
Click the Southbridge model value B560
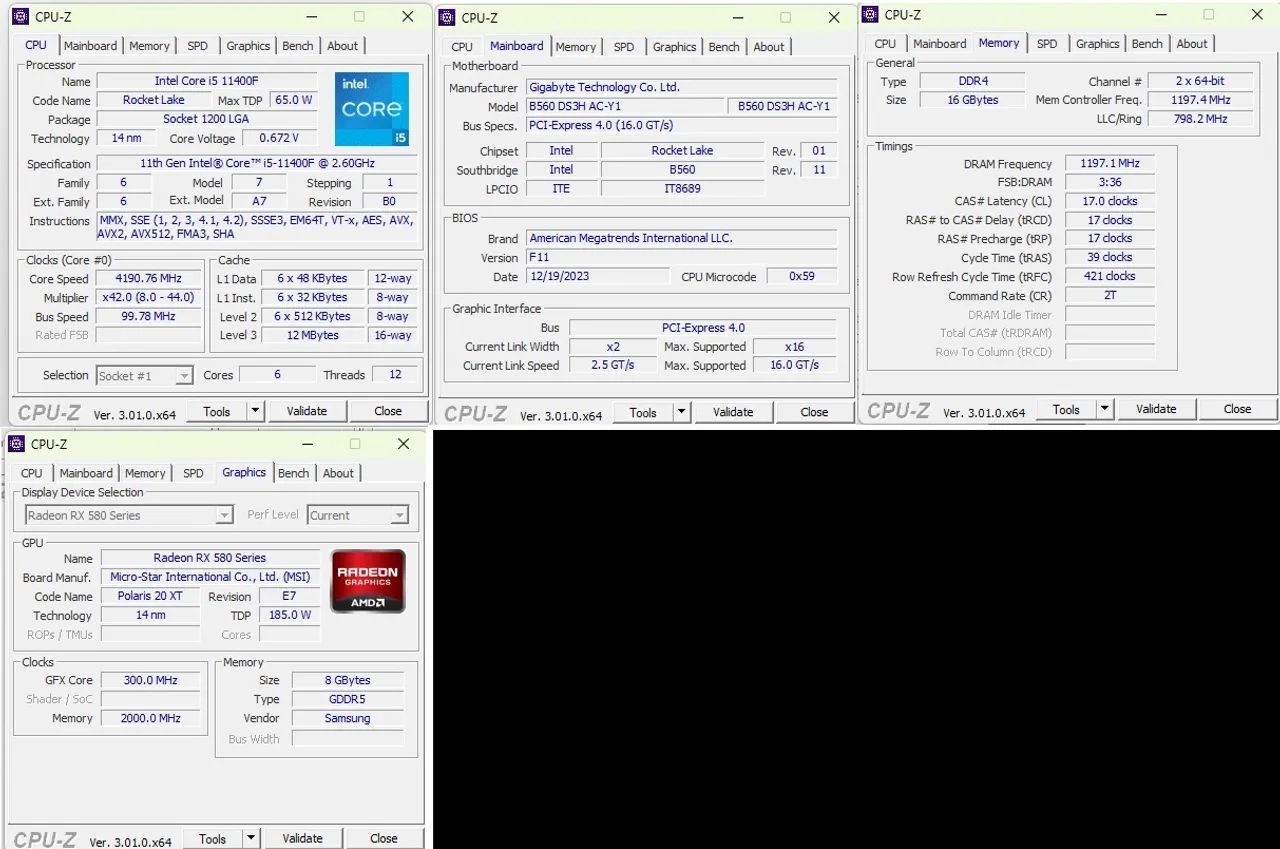(x=682, y=170)
